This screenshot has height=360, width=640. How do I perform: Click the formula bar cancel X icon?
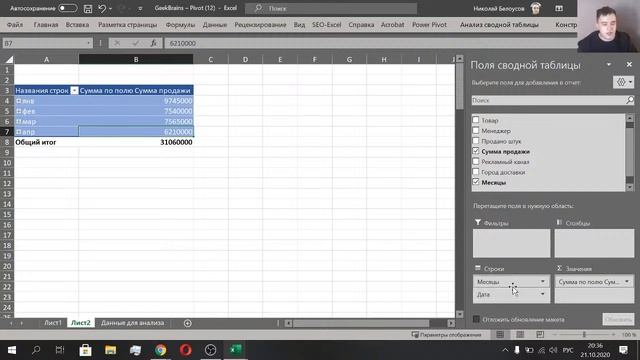117,43
